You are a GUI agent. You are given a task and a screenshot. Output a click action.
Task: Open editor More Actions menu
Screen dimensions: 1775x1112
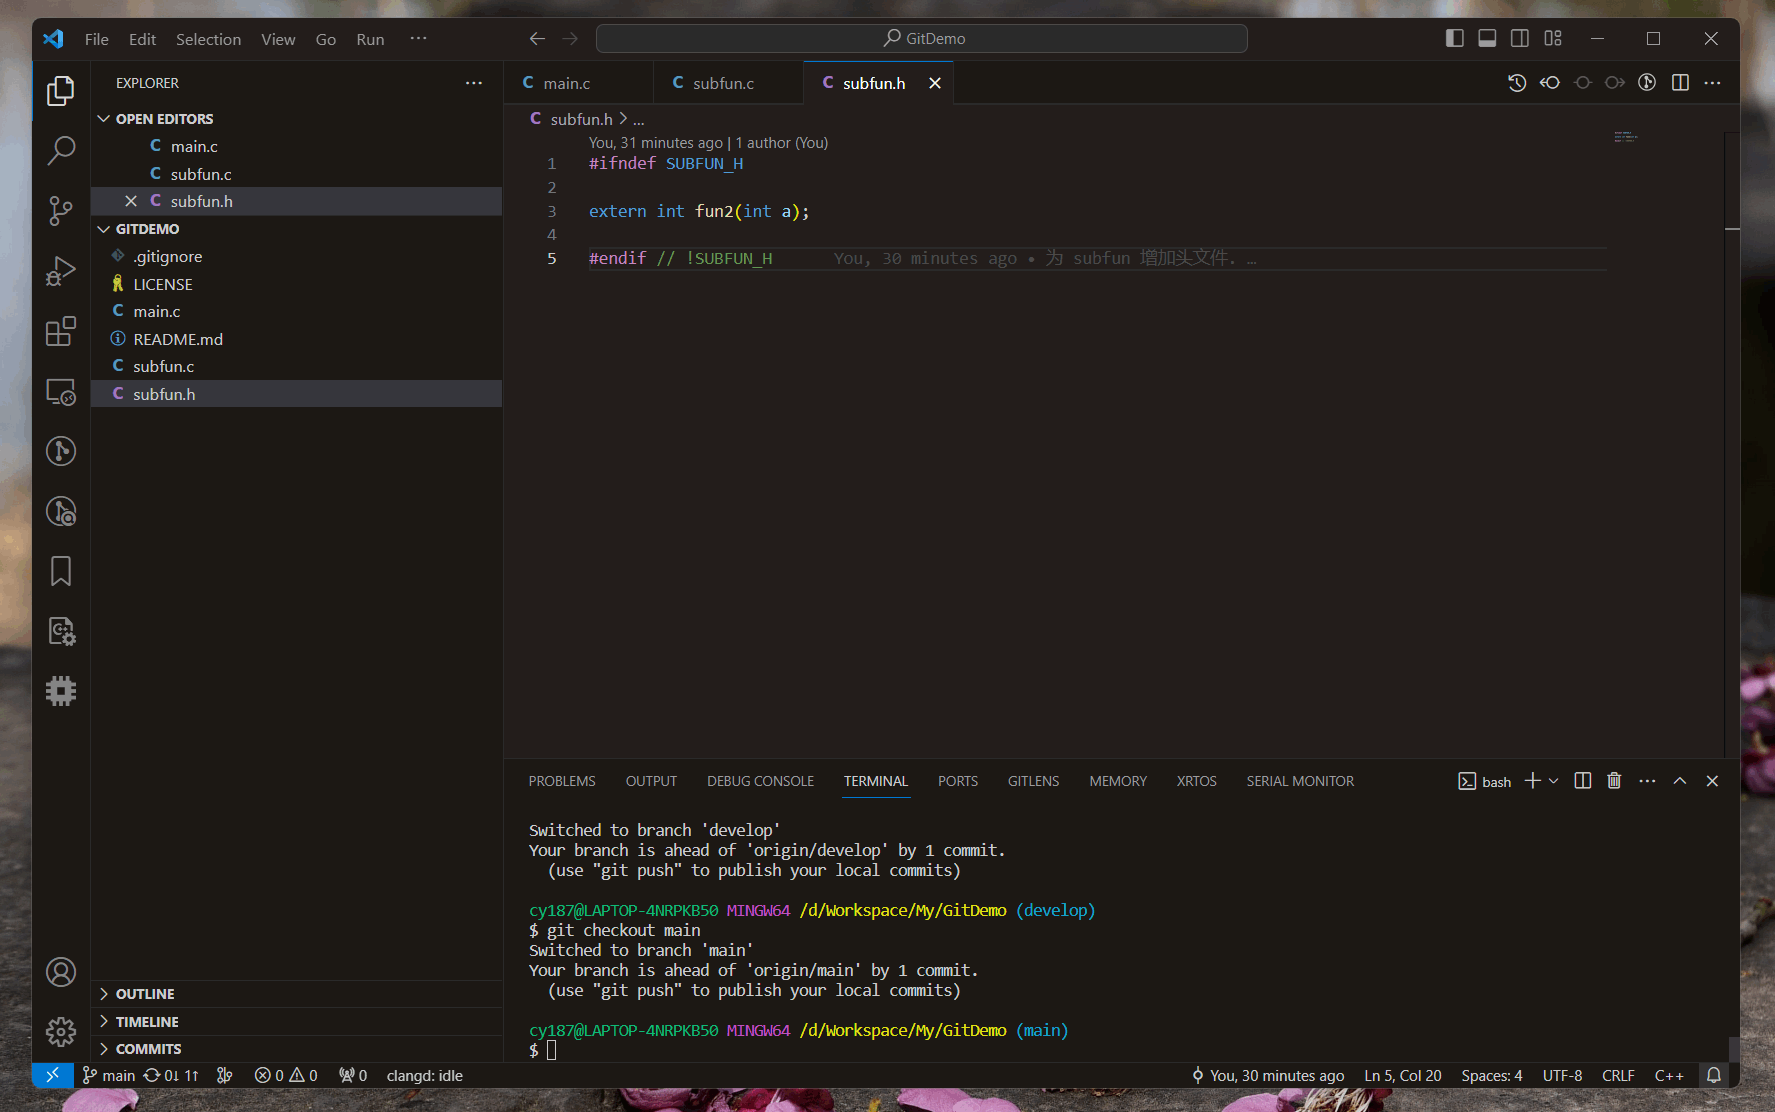click(x=1713, y=83)
